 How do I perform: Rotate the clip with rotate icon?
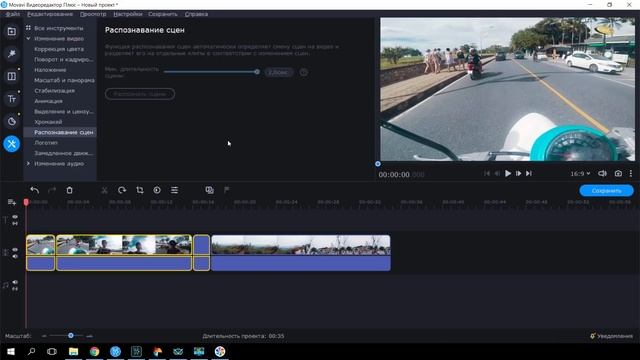tap(122, 190)
